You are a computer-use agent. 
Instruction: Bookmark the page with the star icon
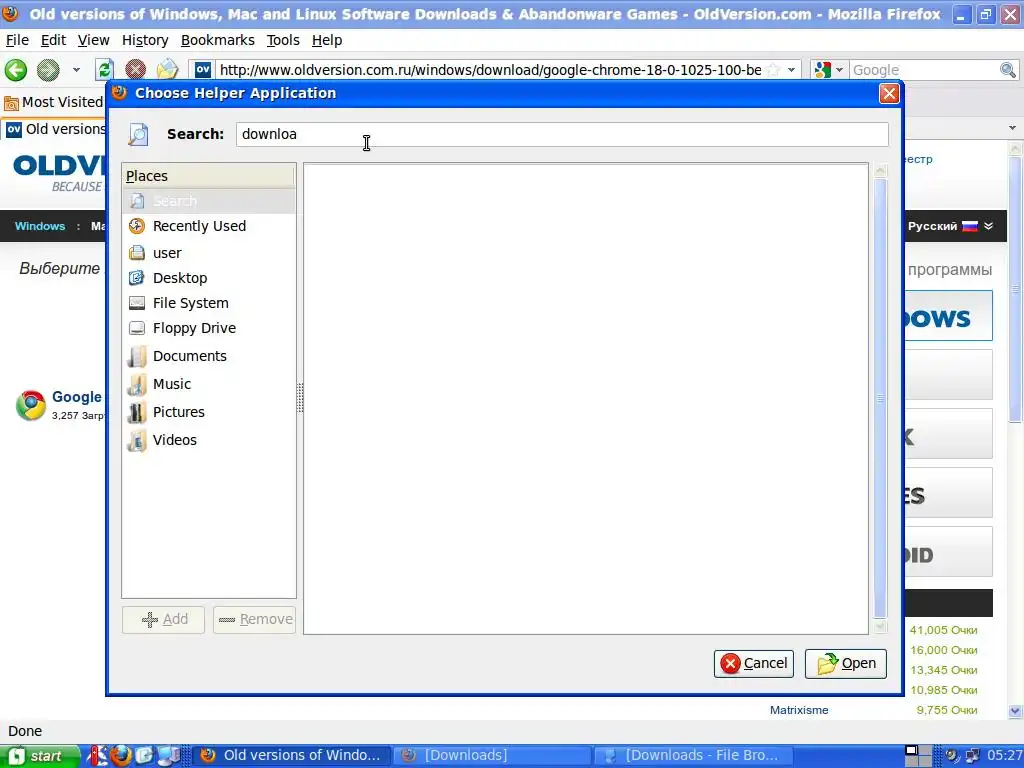click(773, 70)
